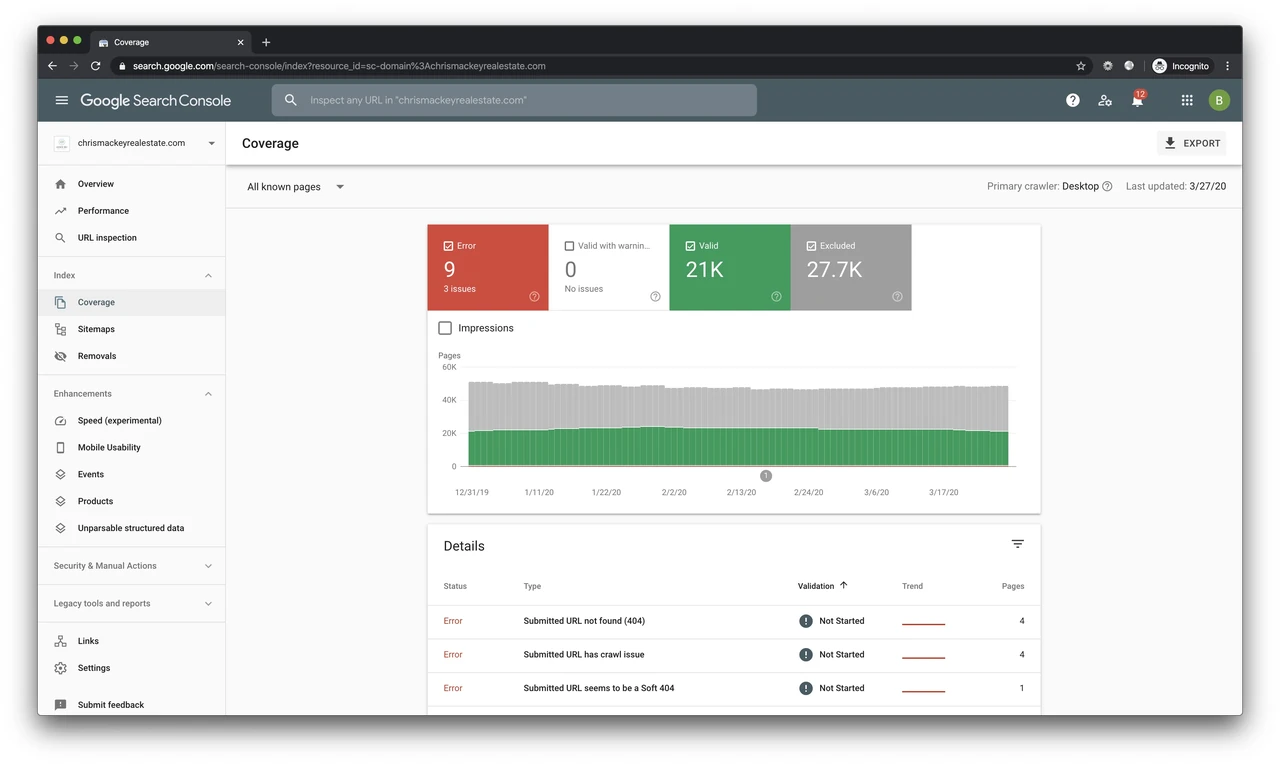1280x765 pixels.
Task: Click help icon on Valid with warnings card
Action: [x=655, y=296]
